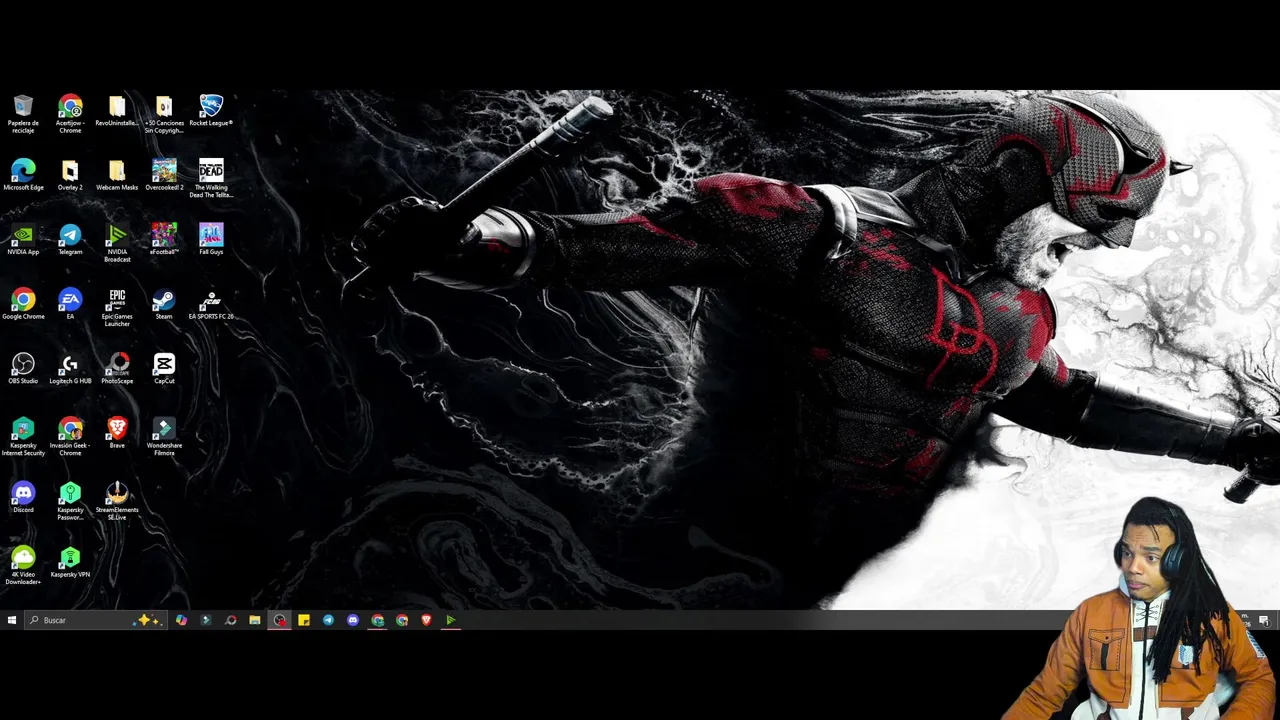Open NVIDIA Broadcast from the taskbar
The width and height of the screenshot is (1280, 720).
click(451, 620)
